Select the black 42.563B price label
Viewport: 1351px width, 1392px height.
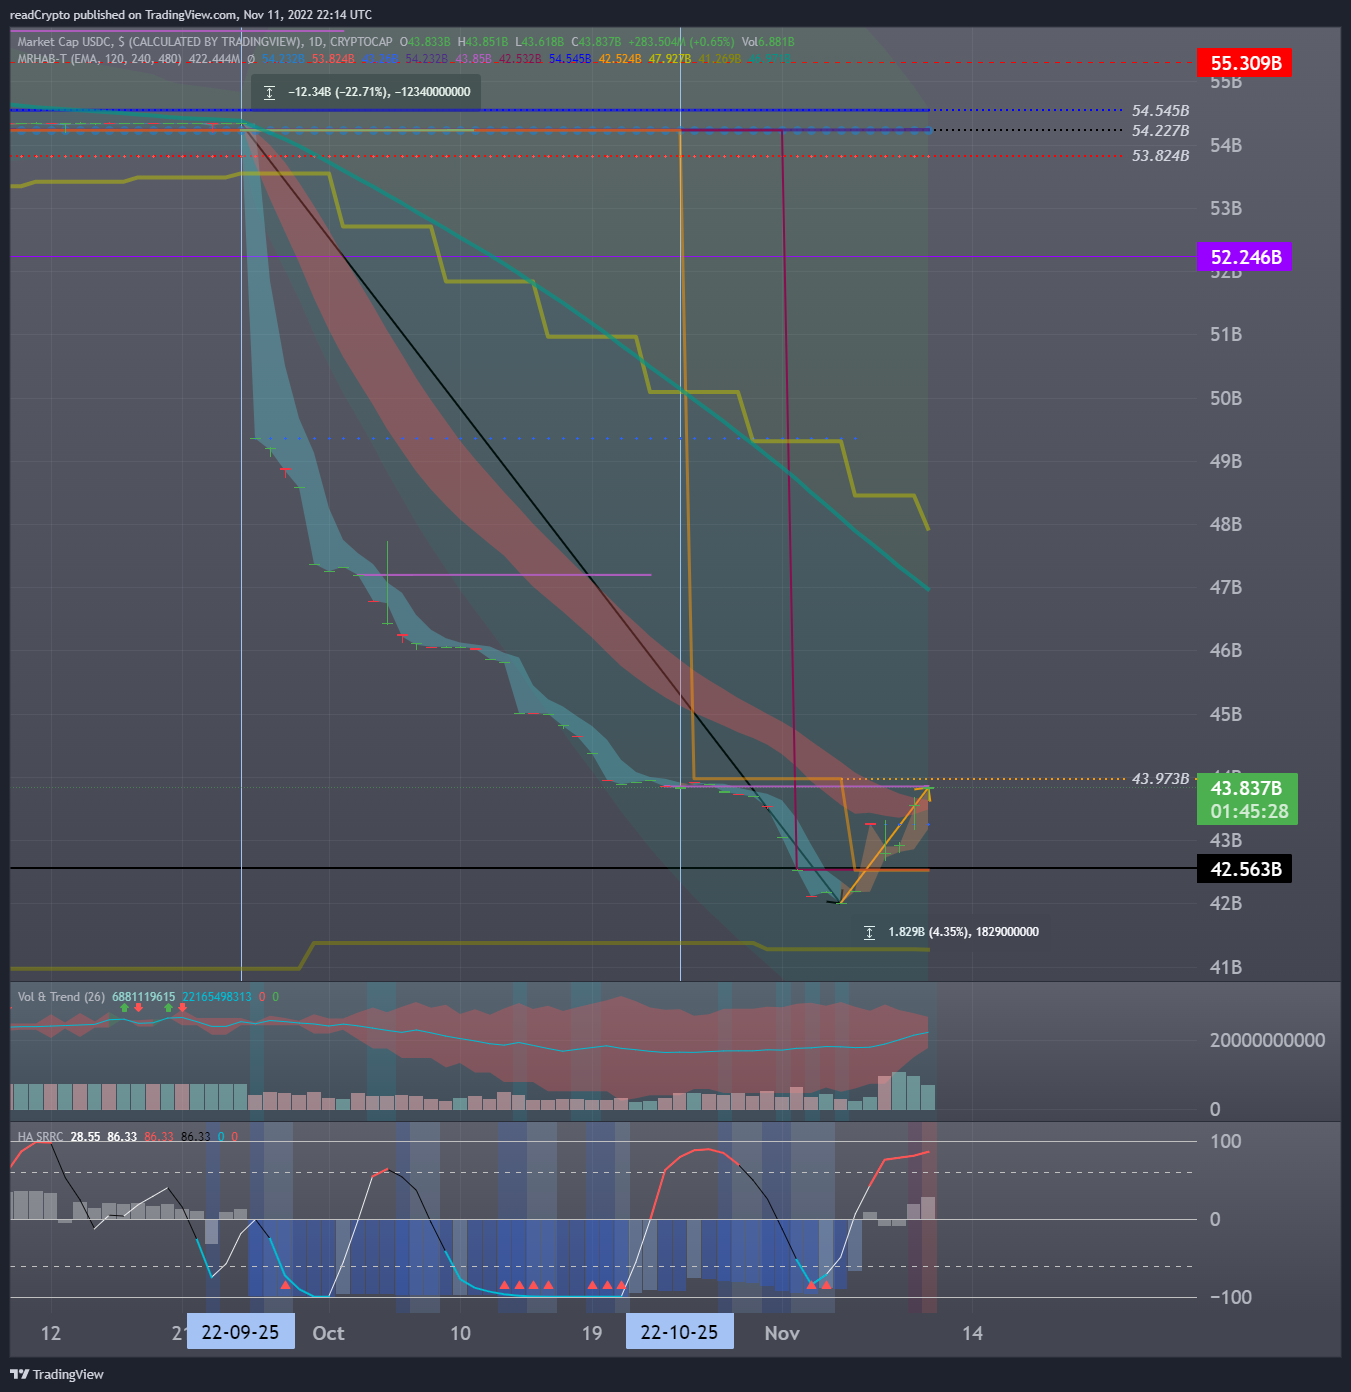click(1245, 869)
